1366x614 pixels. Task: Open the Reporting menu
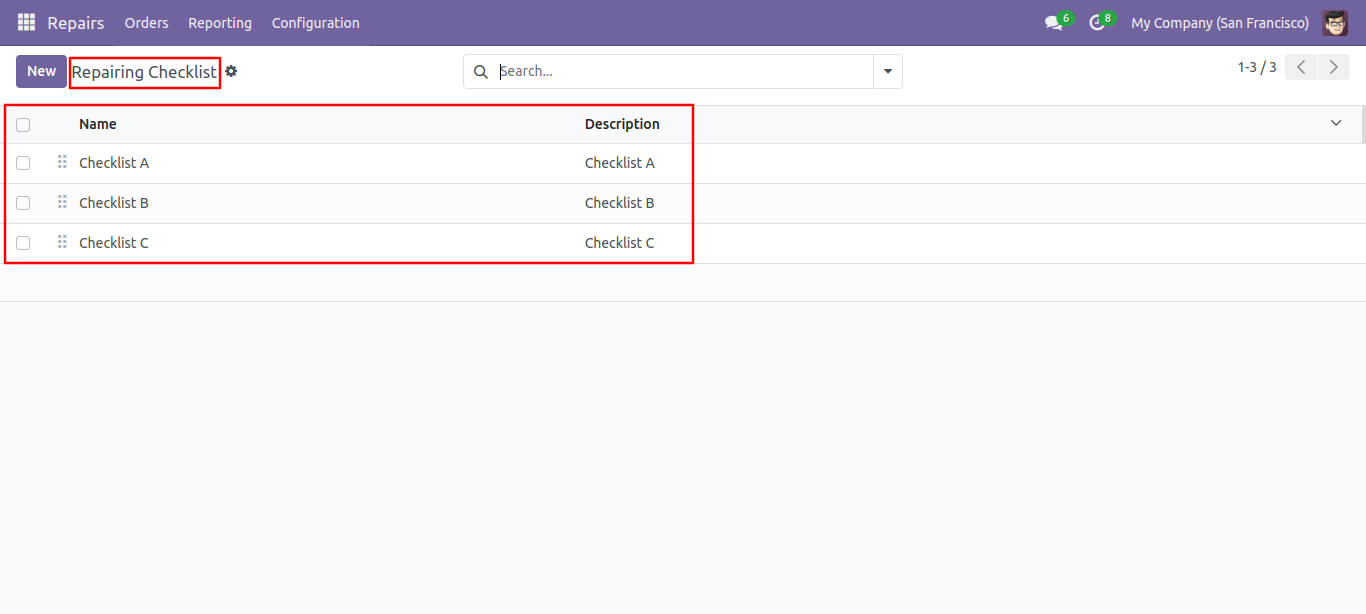pyautogui.click(x=220, y=23)
